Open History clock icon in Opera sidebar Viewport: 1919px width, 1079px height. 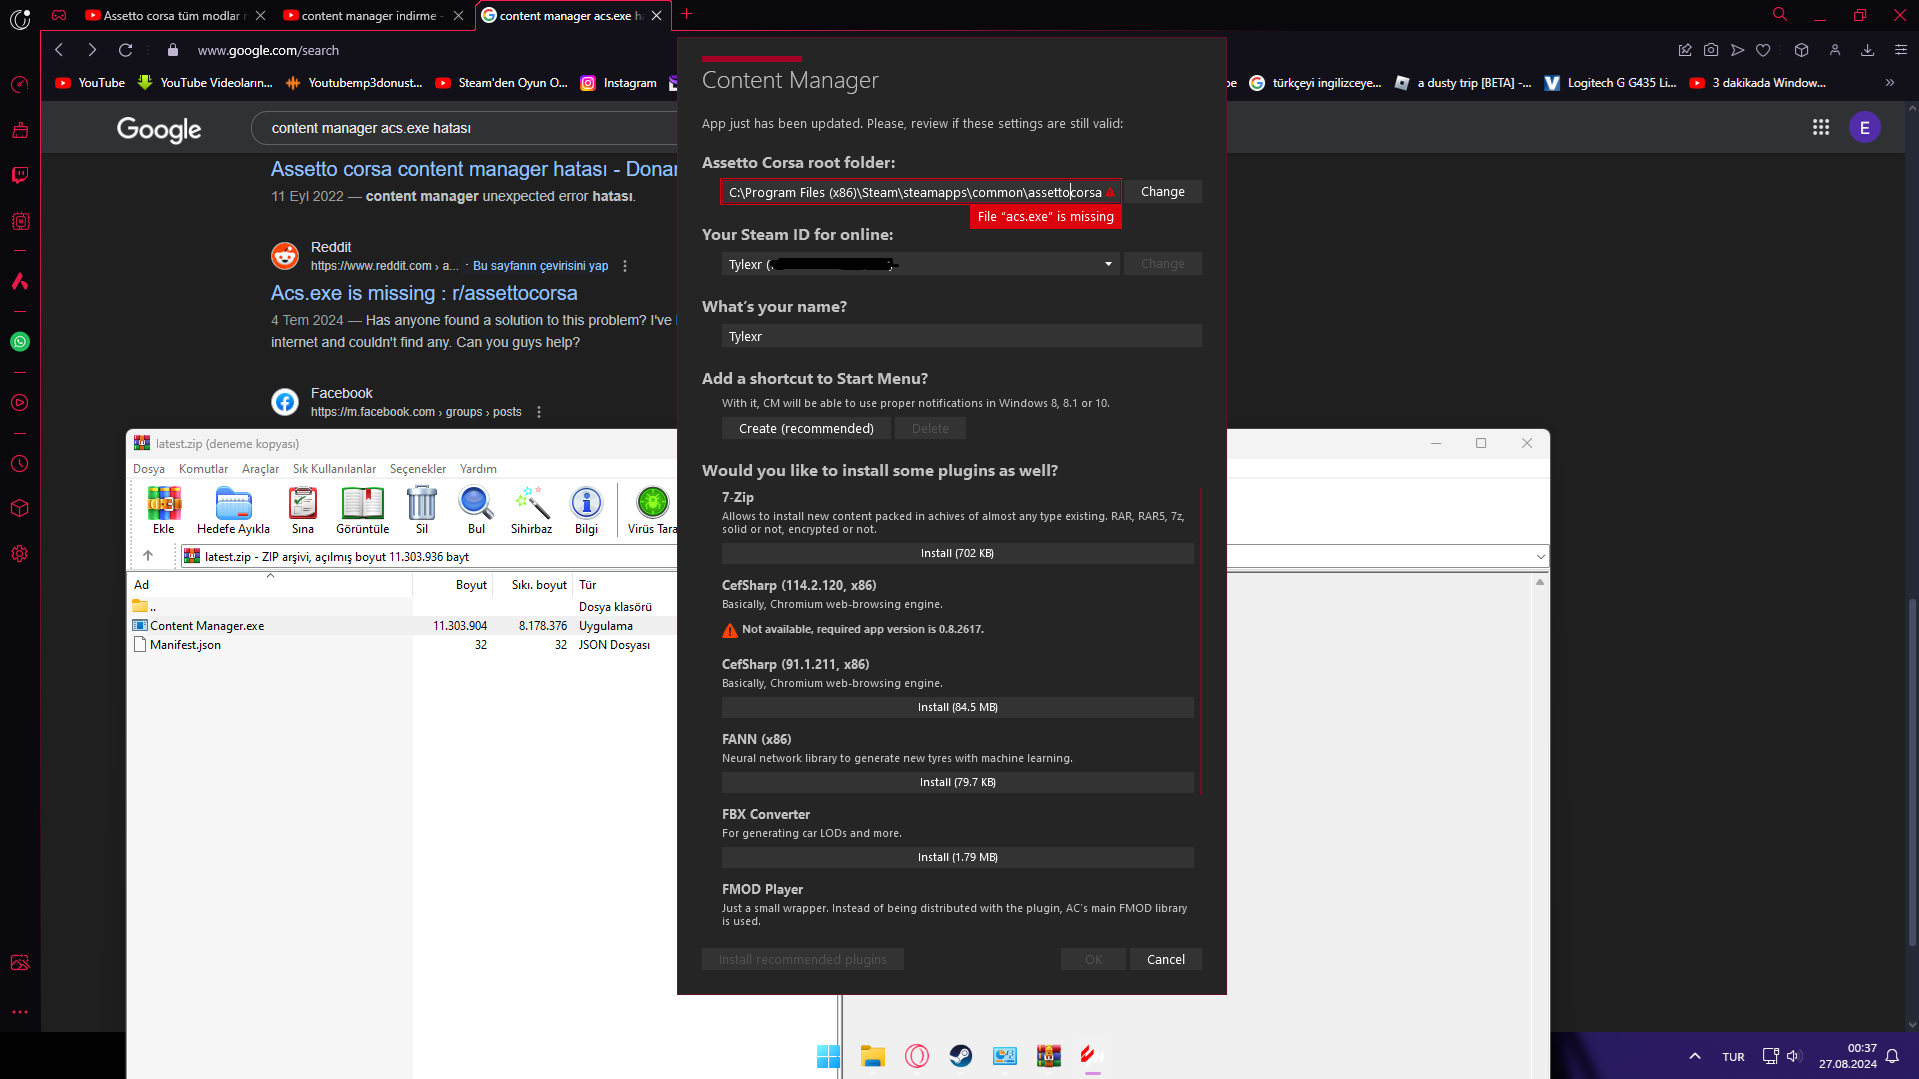[x=20, y=464]
